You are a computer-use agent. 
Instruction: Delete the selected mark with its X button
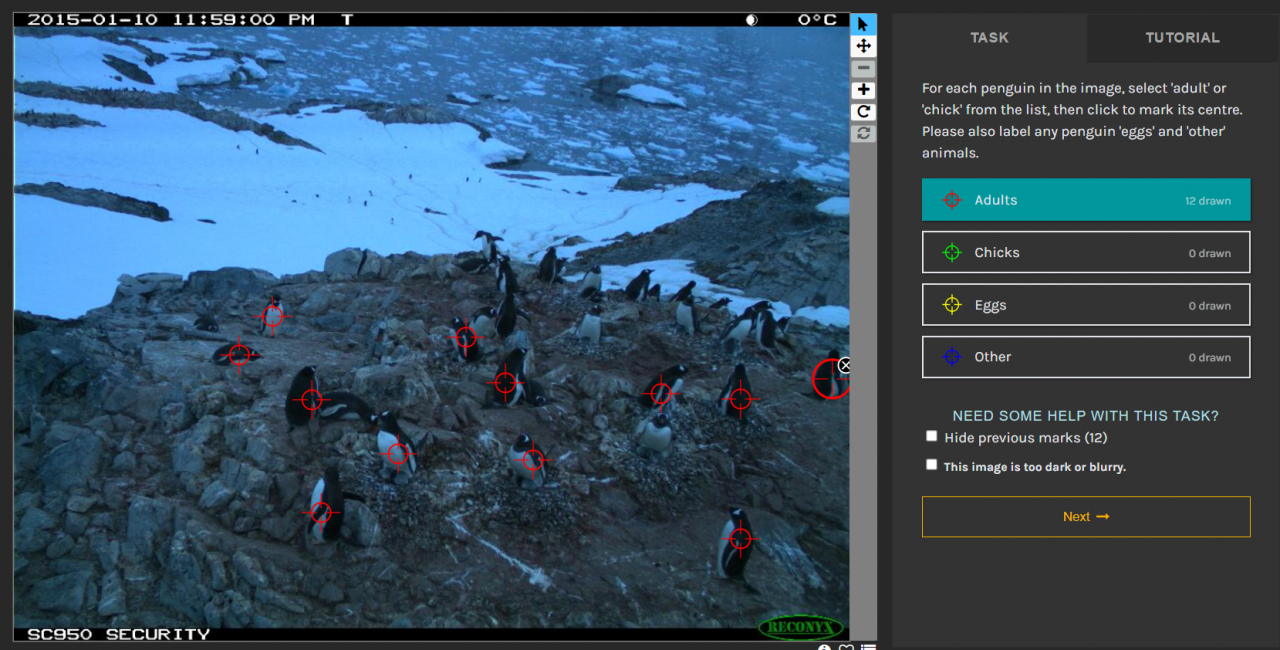coord(845,365)
